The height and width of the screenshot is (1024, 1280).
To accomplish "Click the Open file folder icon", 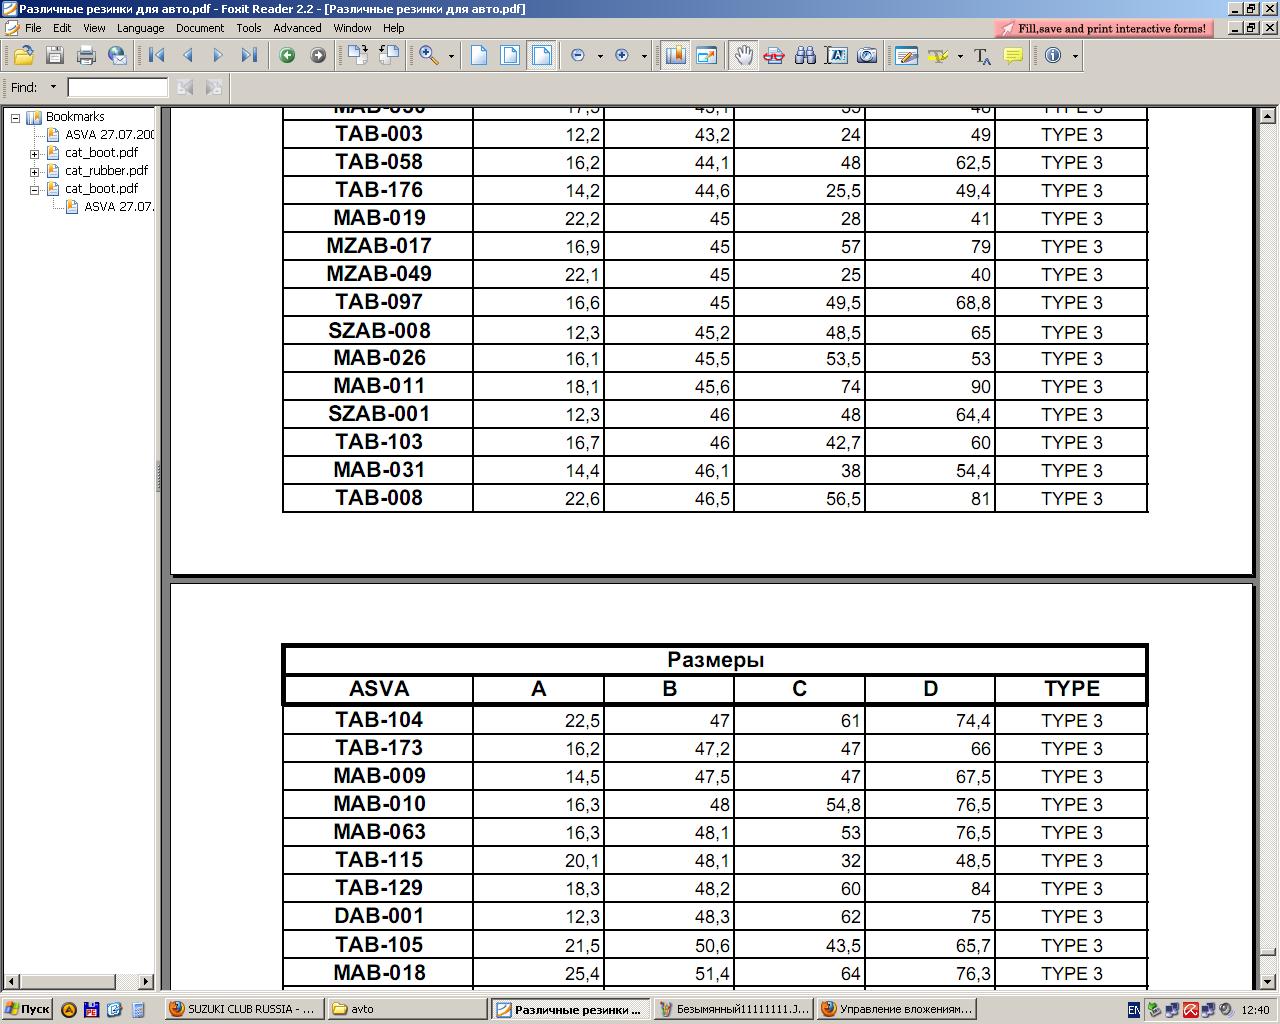I will (x=23, y=56).
